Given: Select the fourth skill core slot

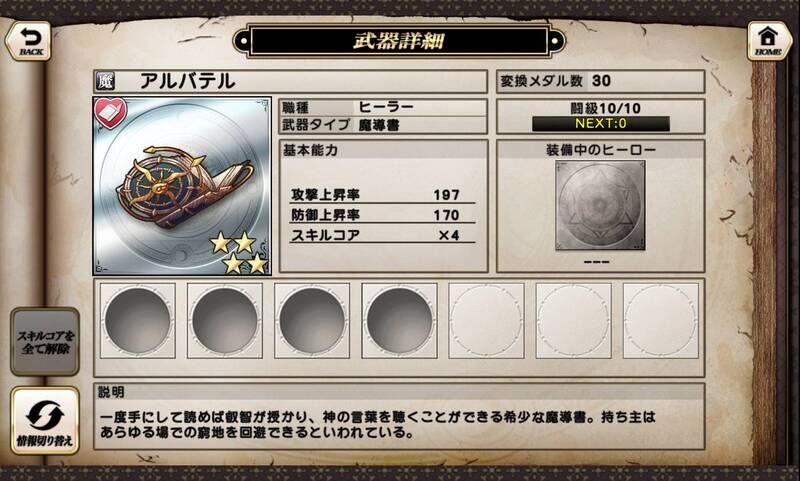Looking at the screenshot, I should [399, 320].
